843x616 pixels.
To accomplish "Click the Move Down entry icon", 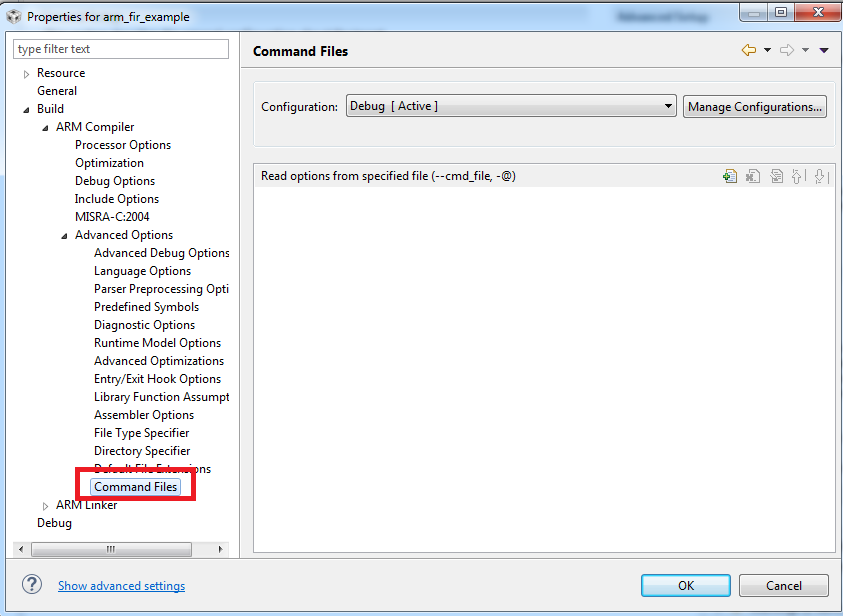I will pos(819,176).
